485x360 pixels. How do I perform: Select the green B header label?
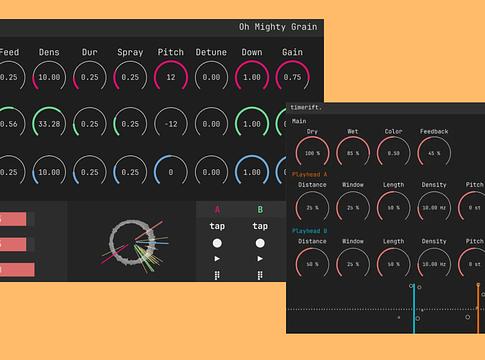point(260,210)
